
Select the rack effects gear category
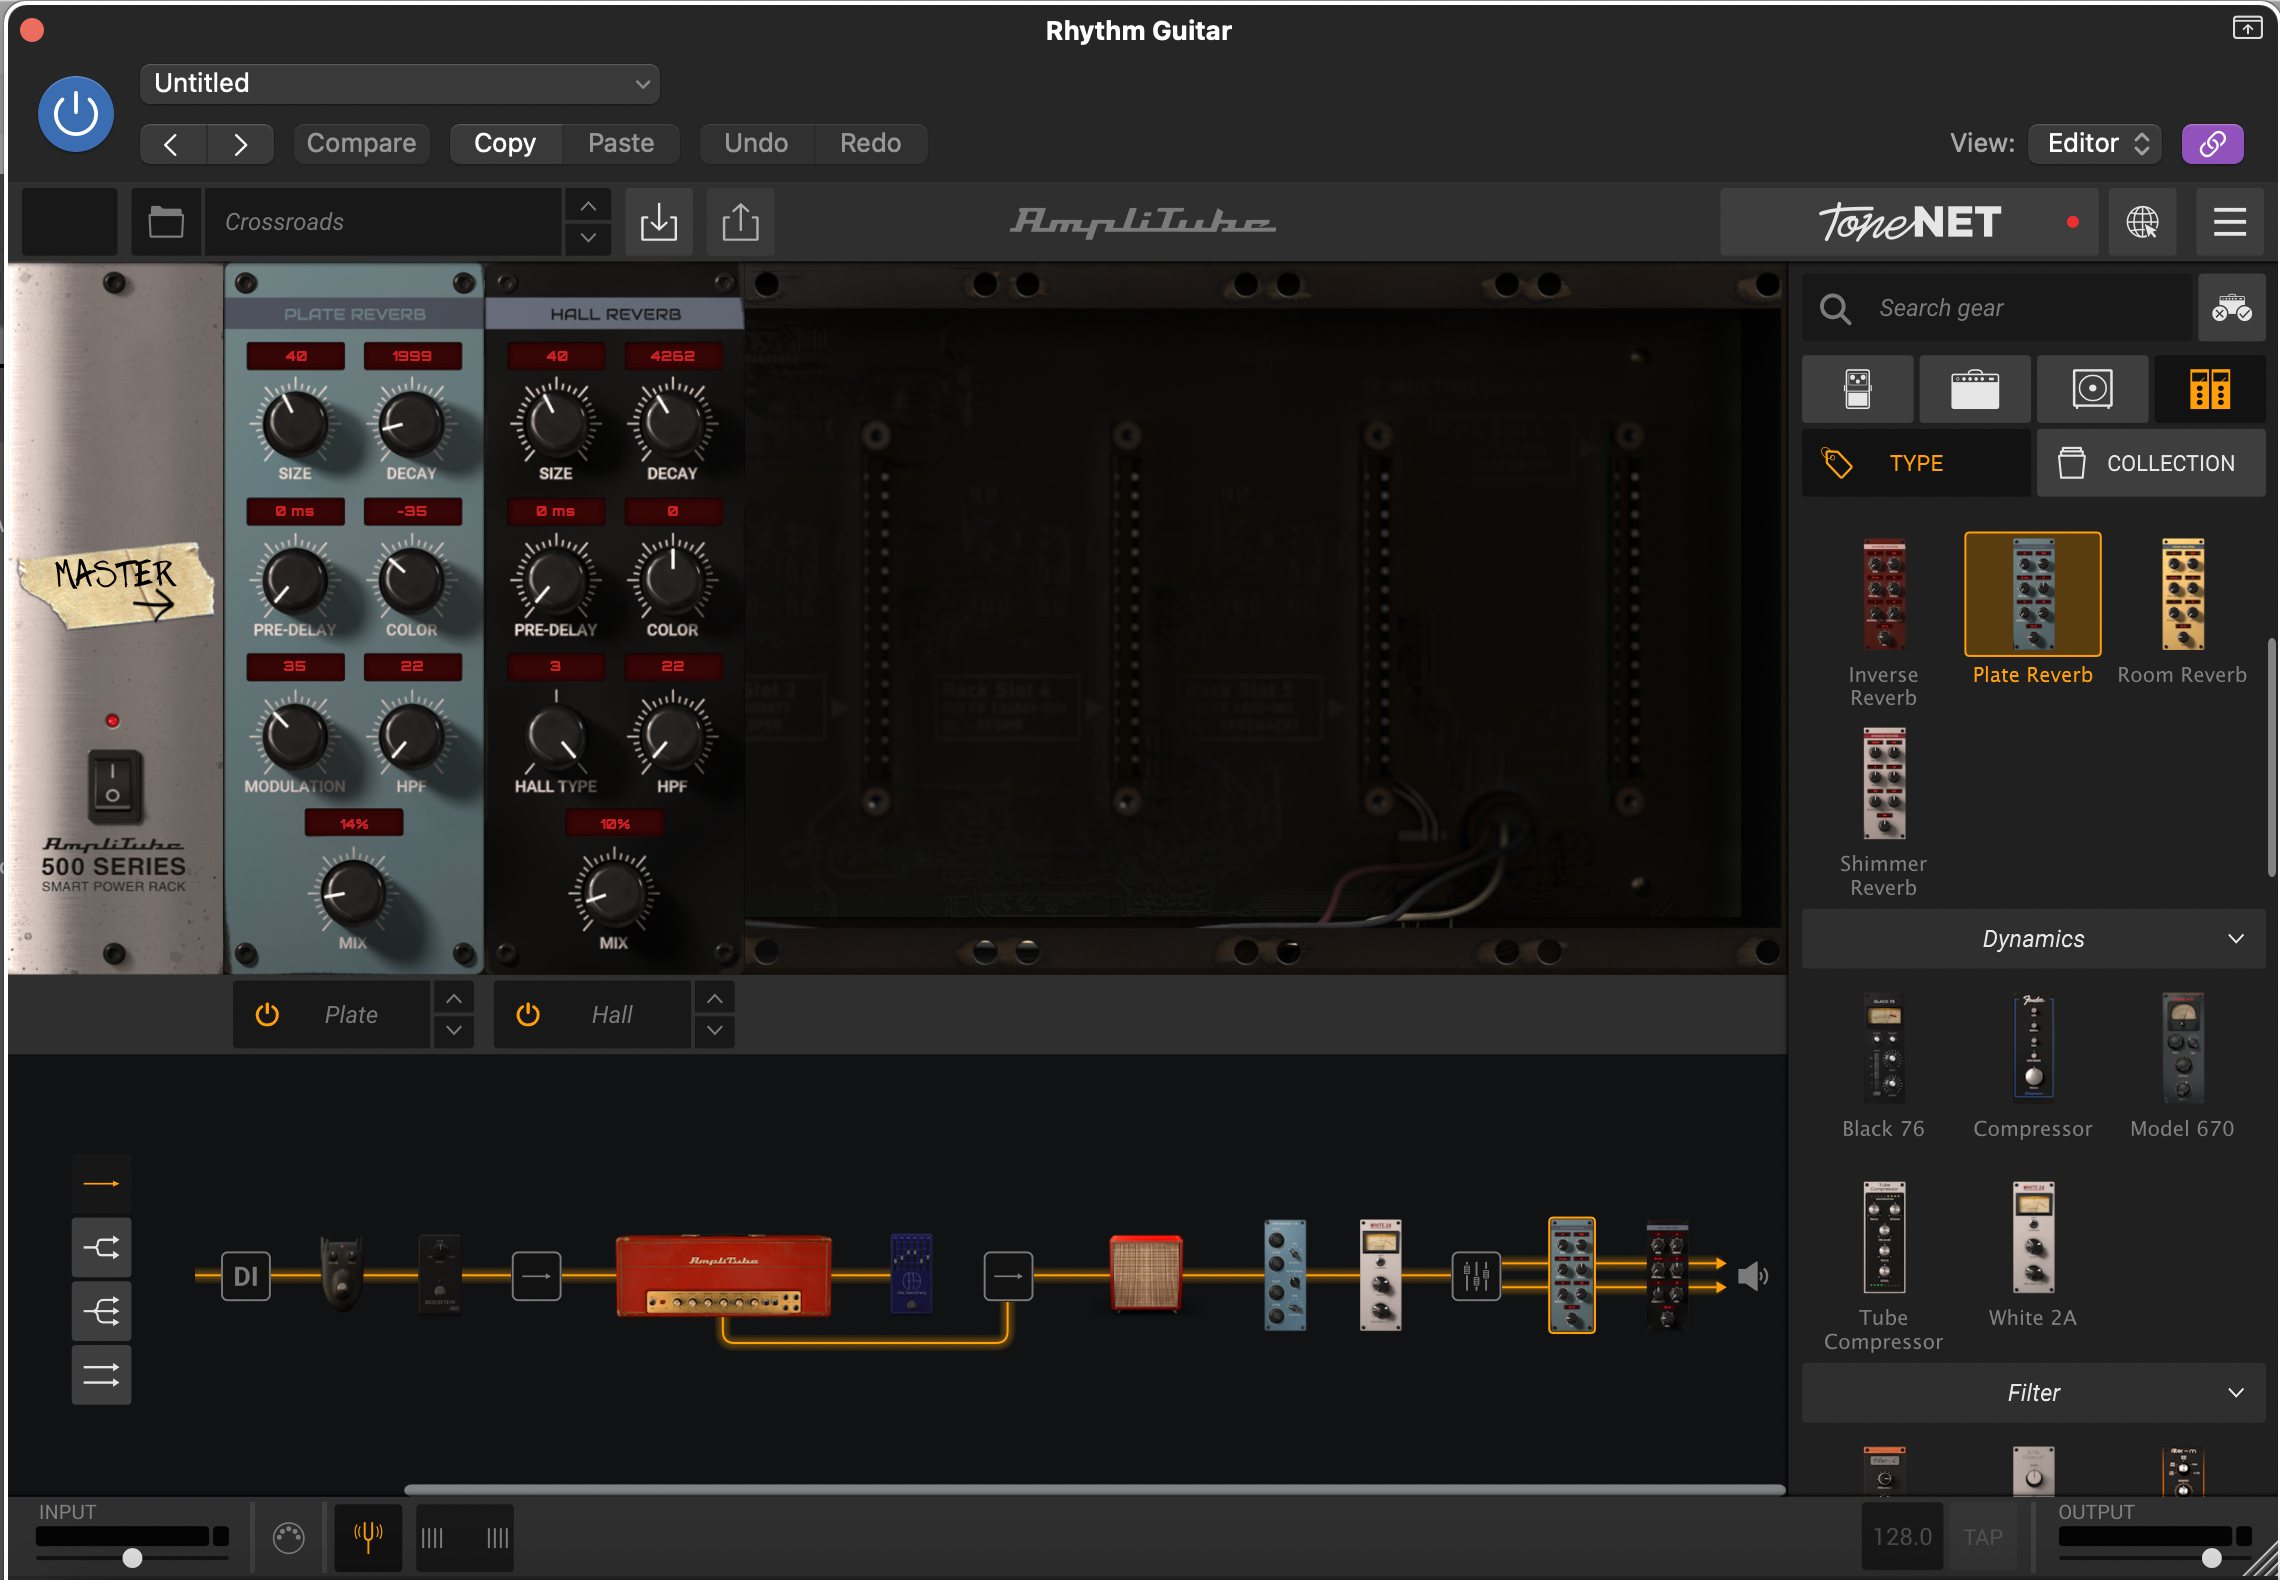[x=2210, y=389]
